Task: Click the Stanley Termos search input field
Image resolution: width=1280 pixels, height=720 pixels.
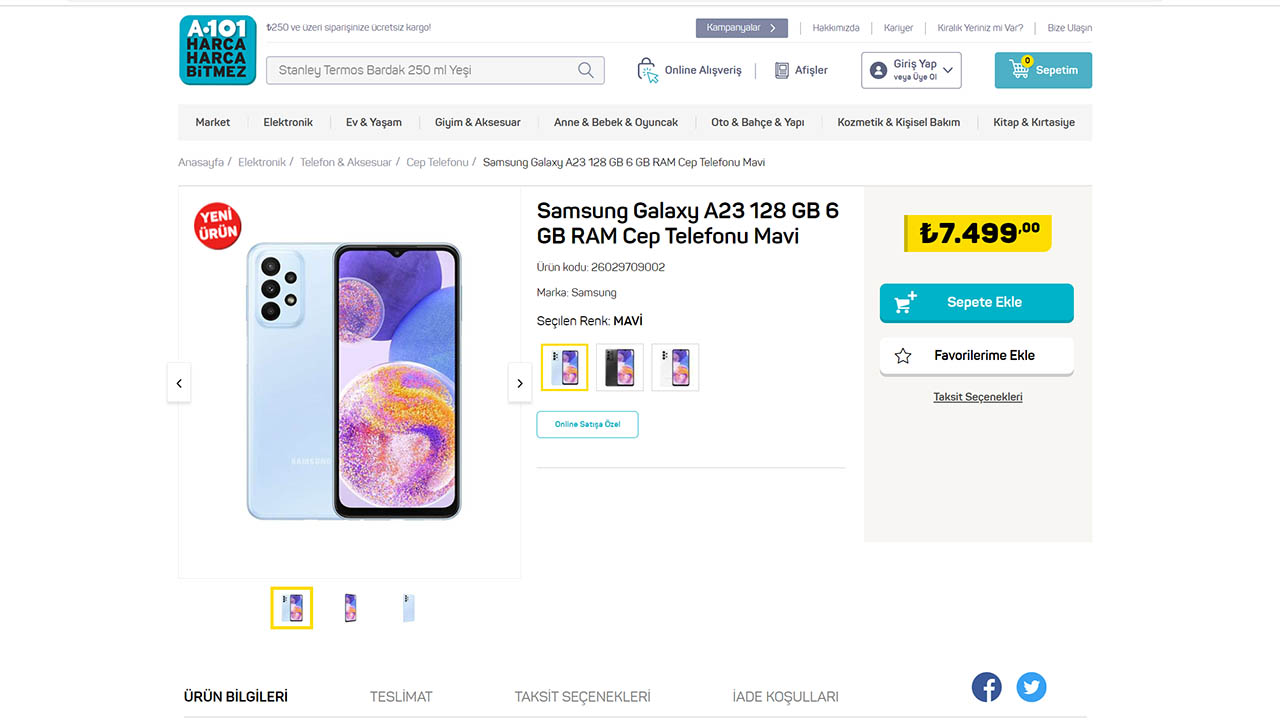Action: [420, 70]
